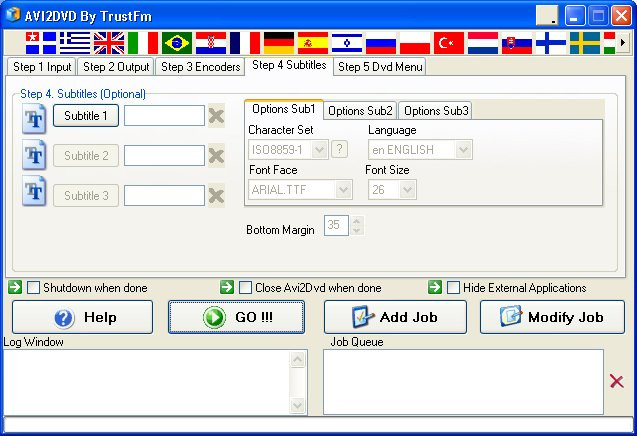Screen dimensions: 637x436
Task: Click the Subtitle 2 file path field
Action: coord(164,156)
